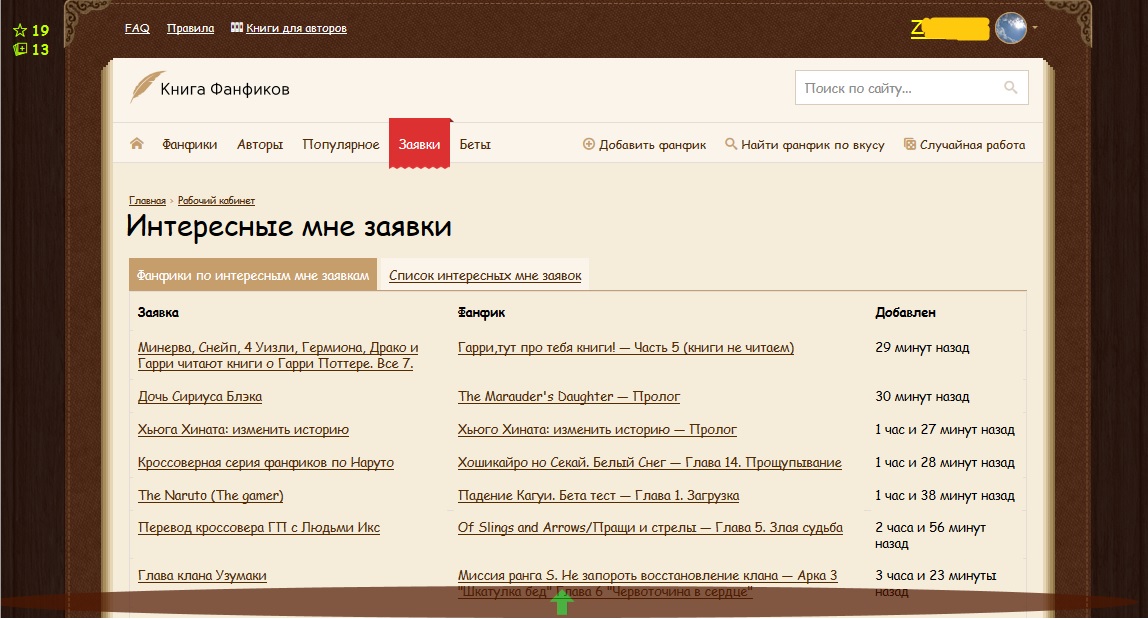Select the «Заявки» menu item

coord(420,143)
